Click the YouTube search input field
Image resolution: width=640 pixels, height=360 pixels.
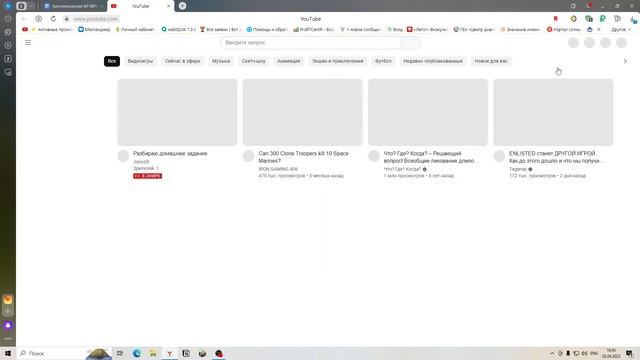[x=311, y=42]
